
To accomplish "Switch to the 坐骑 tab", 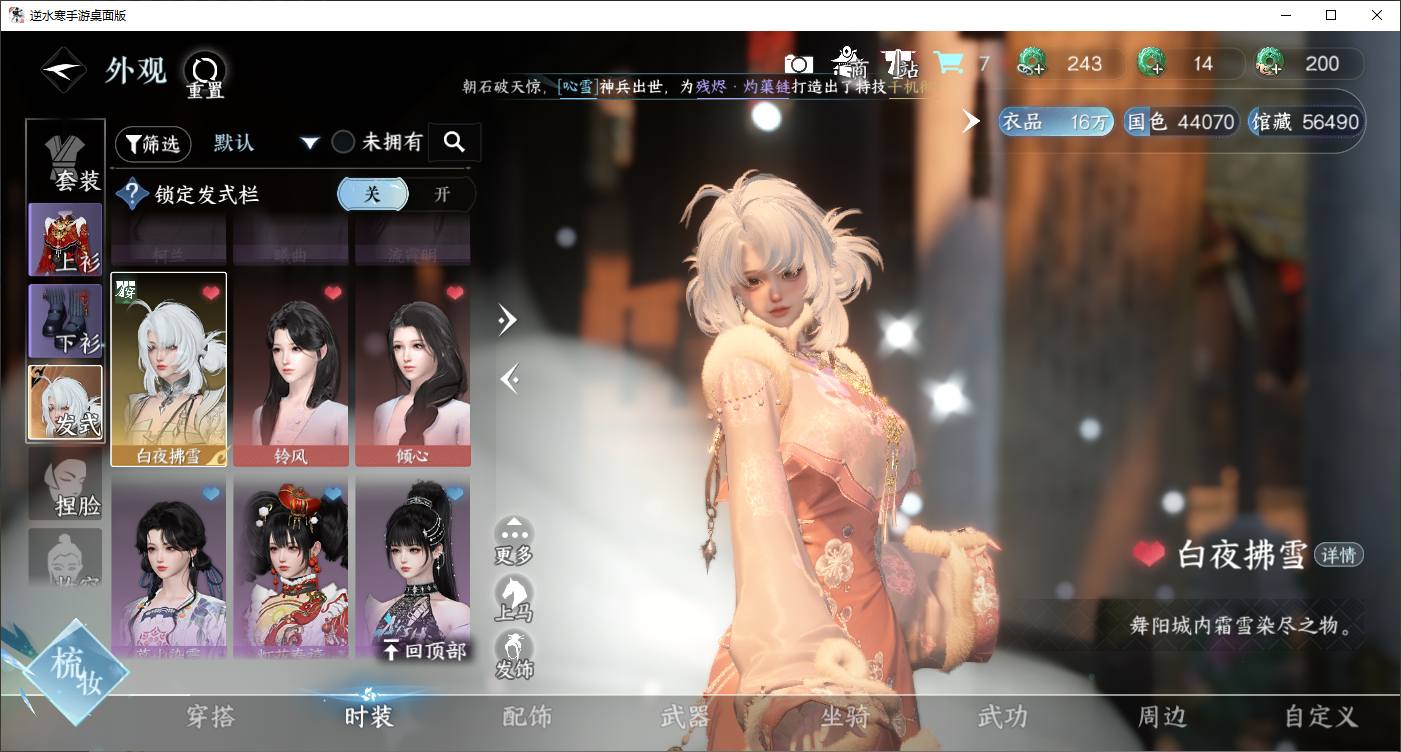I will (845, 716).
